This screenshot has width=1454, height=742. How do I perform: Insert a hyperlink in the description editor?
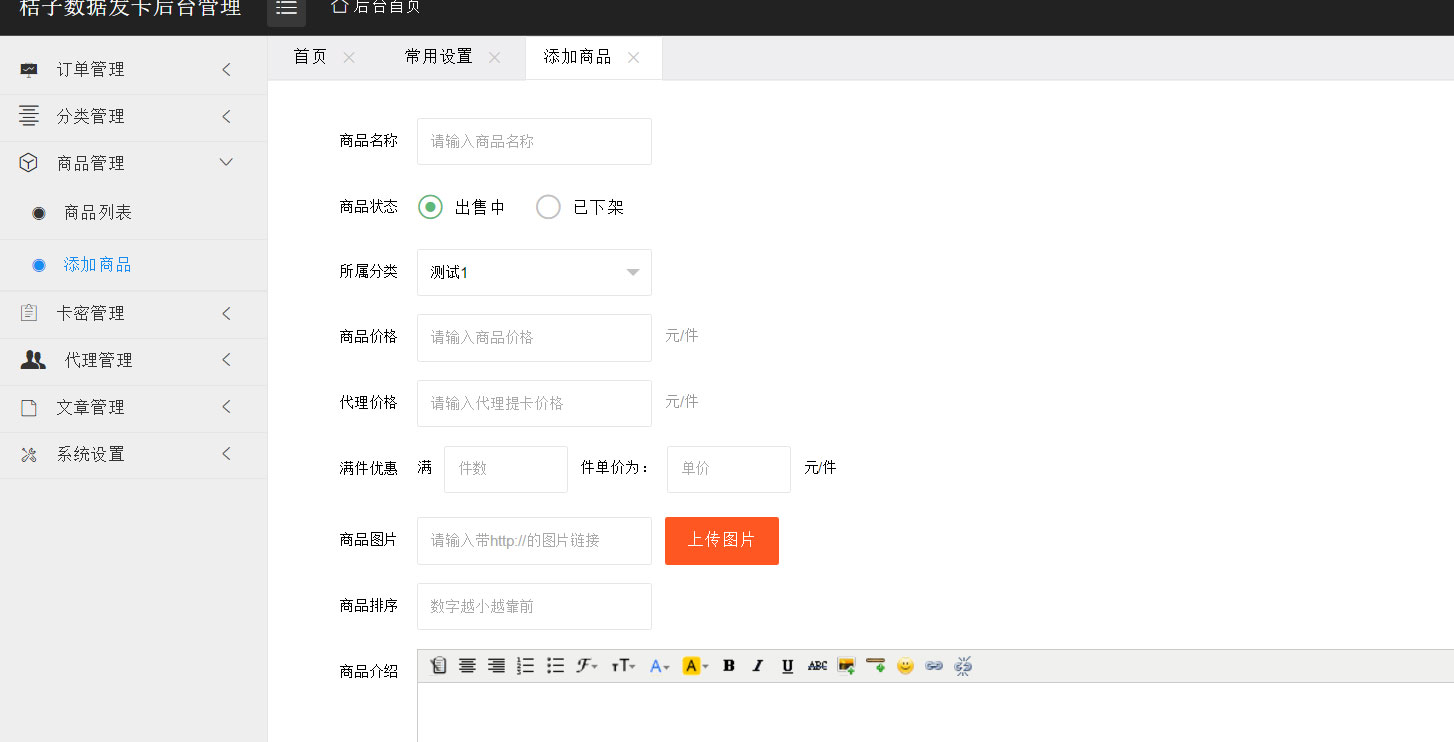933,665
